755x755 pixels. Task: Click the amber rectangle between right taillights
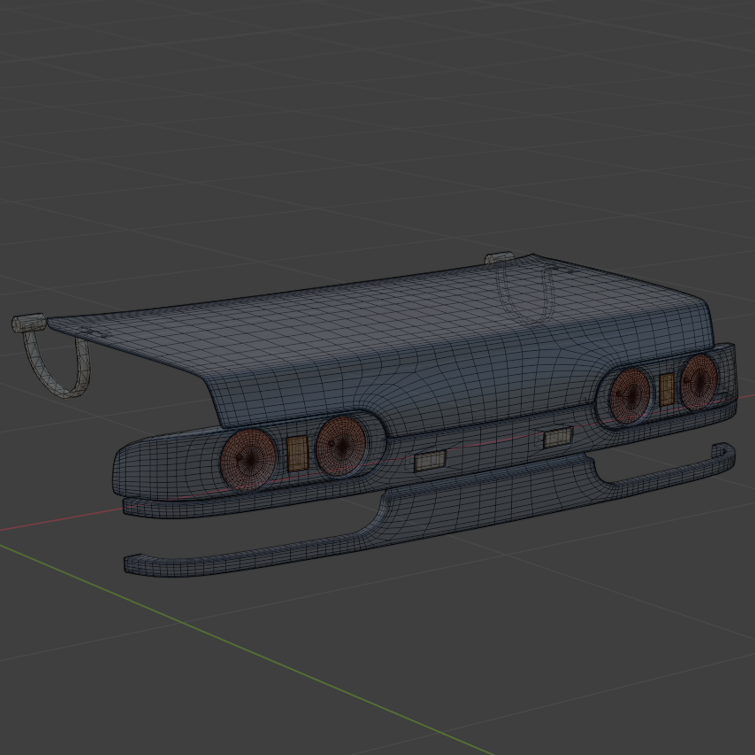click(666, 389)
